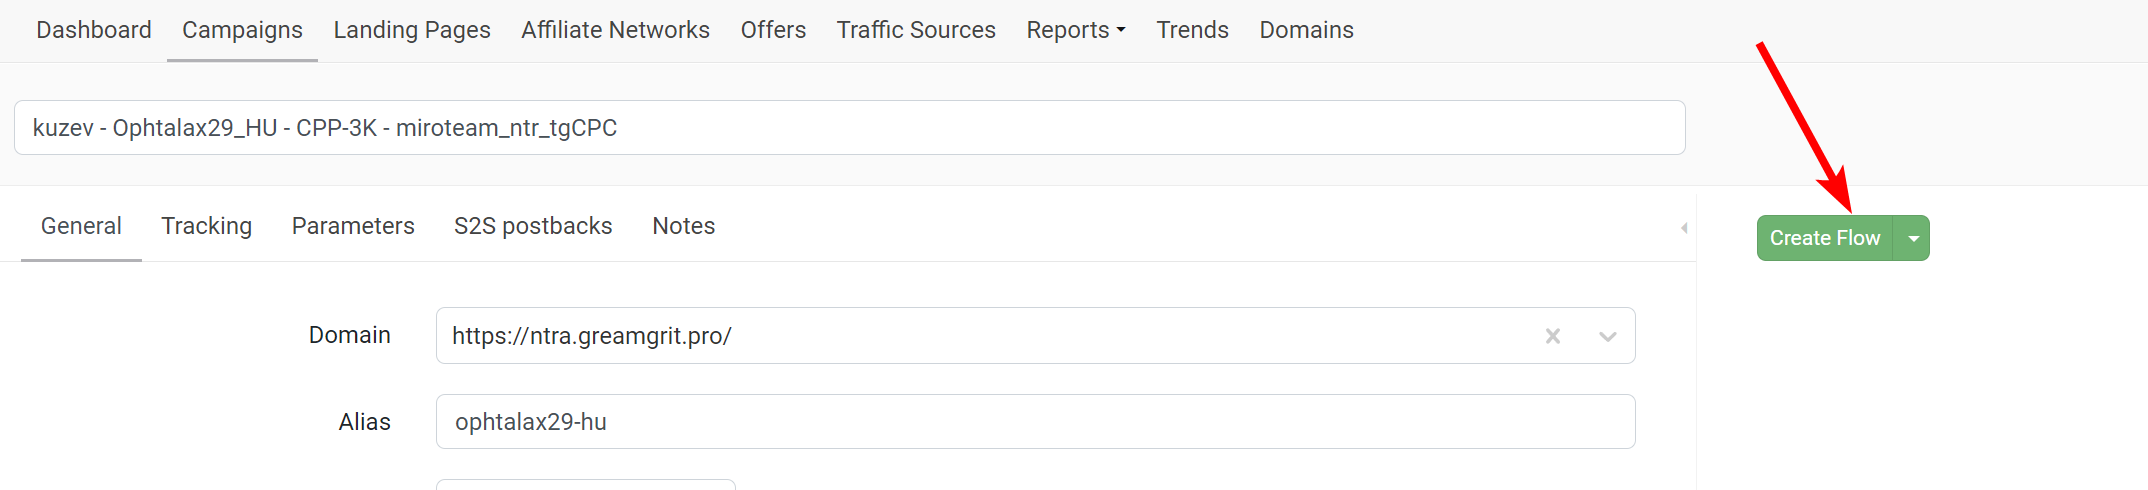Open the Domain dropdown chevron
Viewport: 2148px width, 490px height.
coord(1608,336)
